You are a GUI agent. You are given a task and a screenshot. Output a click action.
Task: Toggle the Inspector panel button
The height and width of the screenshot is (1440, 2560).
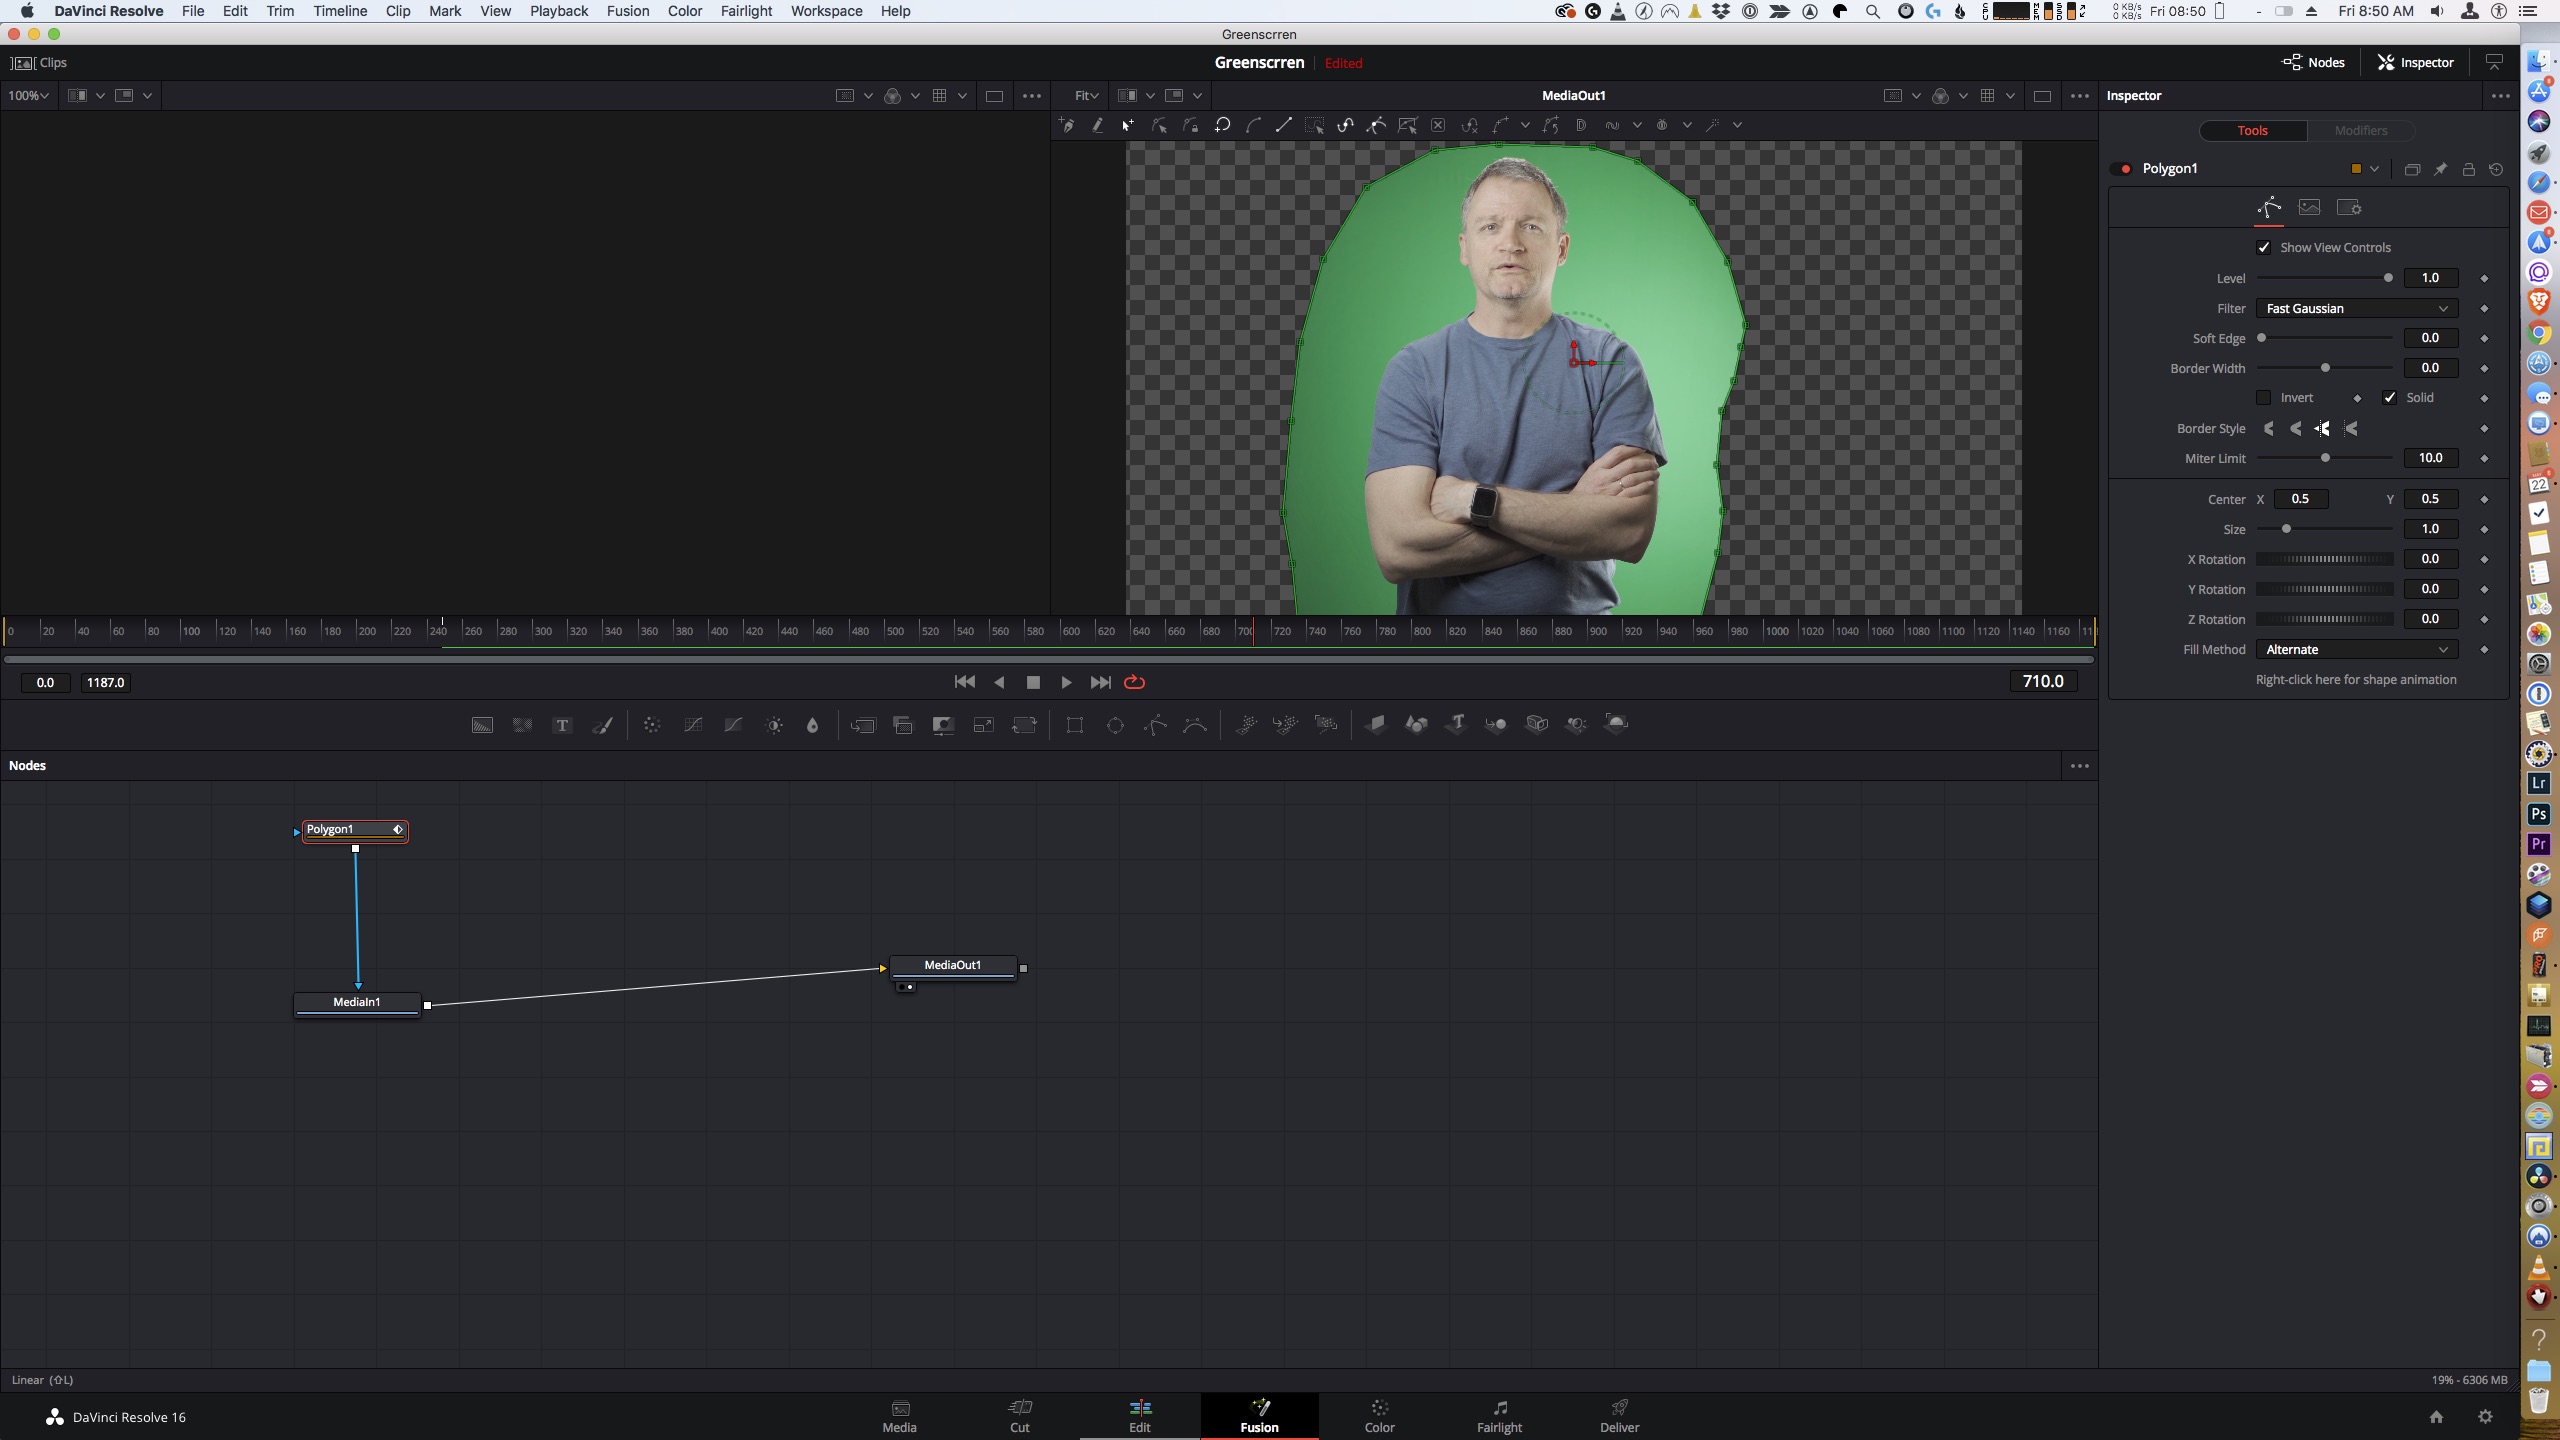[x=2415, y=62]
